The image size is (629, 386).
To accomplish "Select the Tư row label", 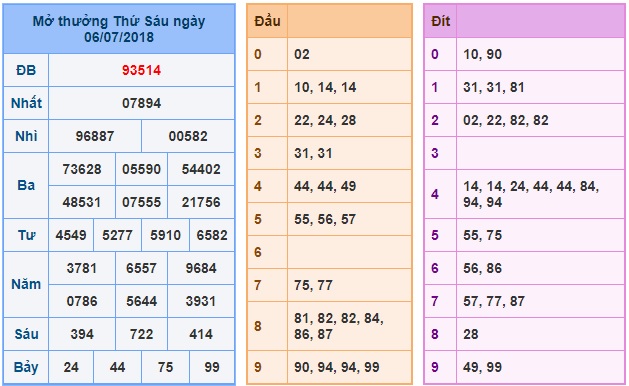I will pos(26,235).
